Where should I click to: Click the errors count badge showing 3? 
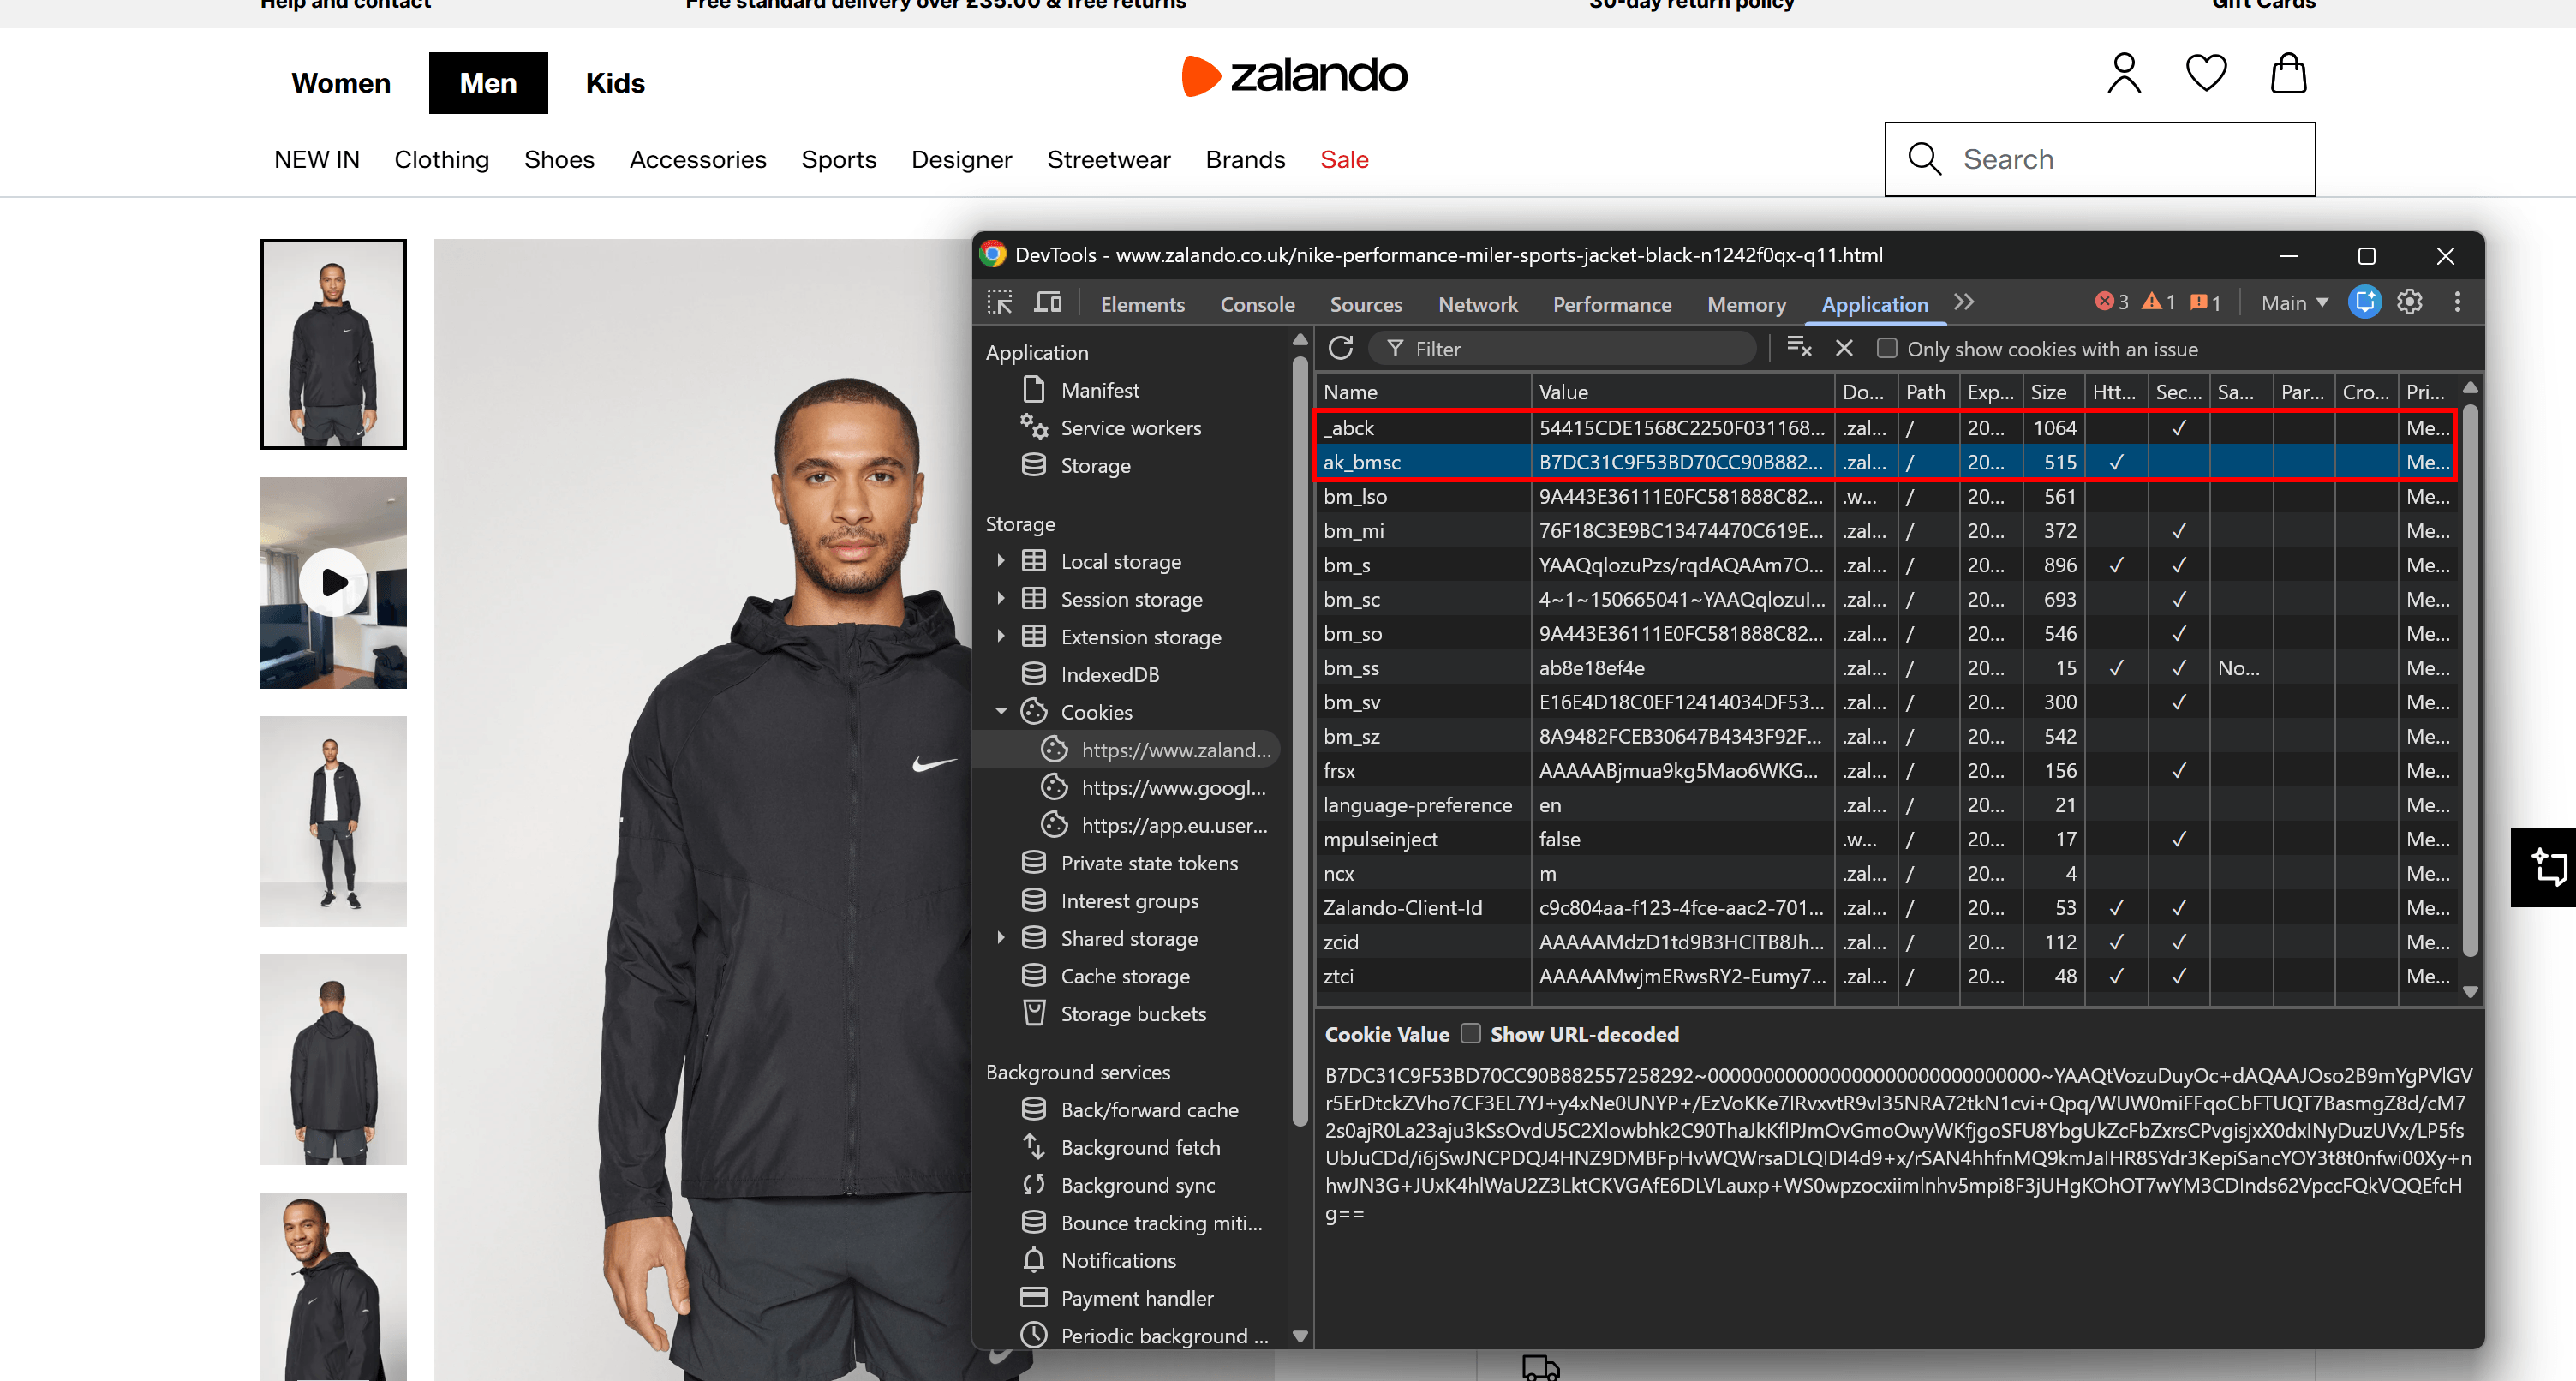[x=2111, y=302]
